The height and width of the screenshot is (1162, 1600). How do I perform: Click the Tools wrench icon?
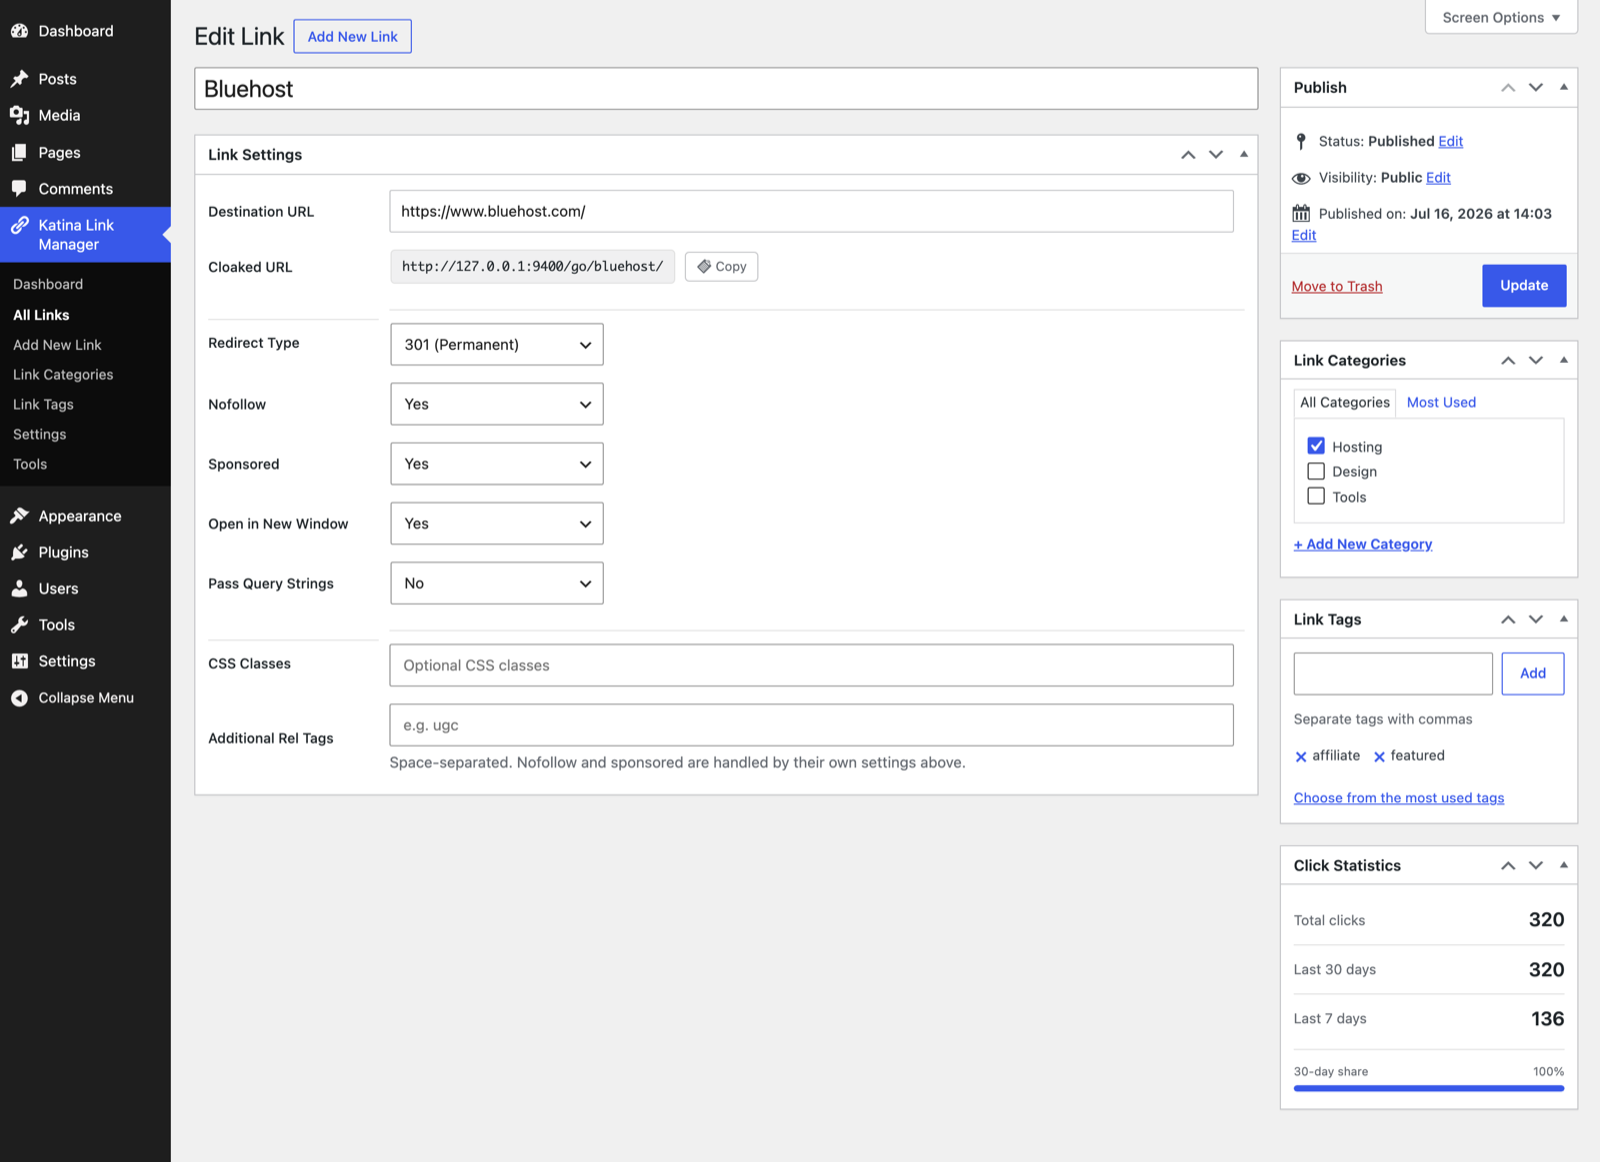(x=19, y=625)
